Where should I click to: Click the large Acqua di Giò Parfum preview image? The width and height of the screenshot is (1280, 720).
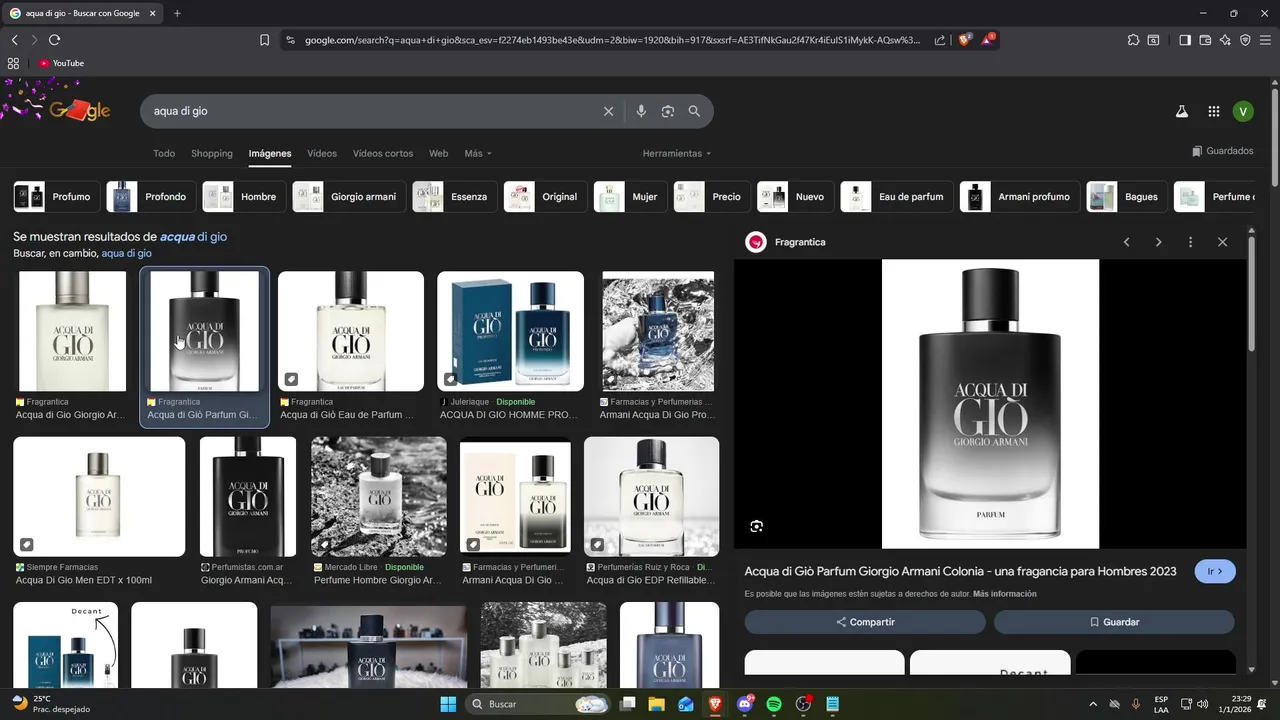point(990,404)
